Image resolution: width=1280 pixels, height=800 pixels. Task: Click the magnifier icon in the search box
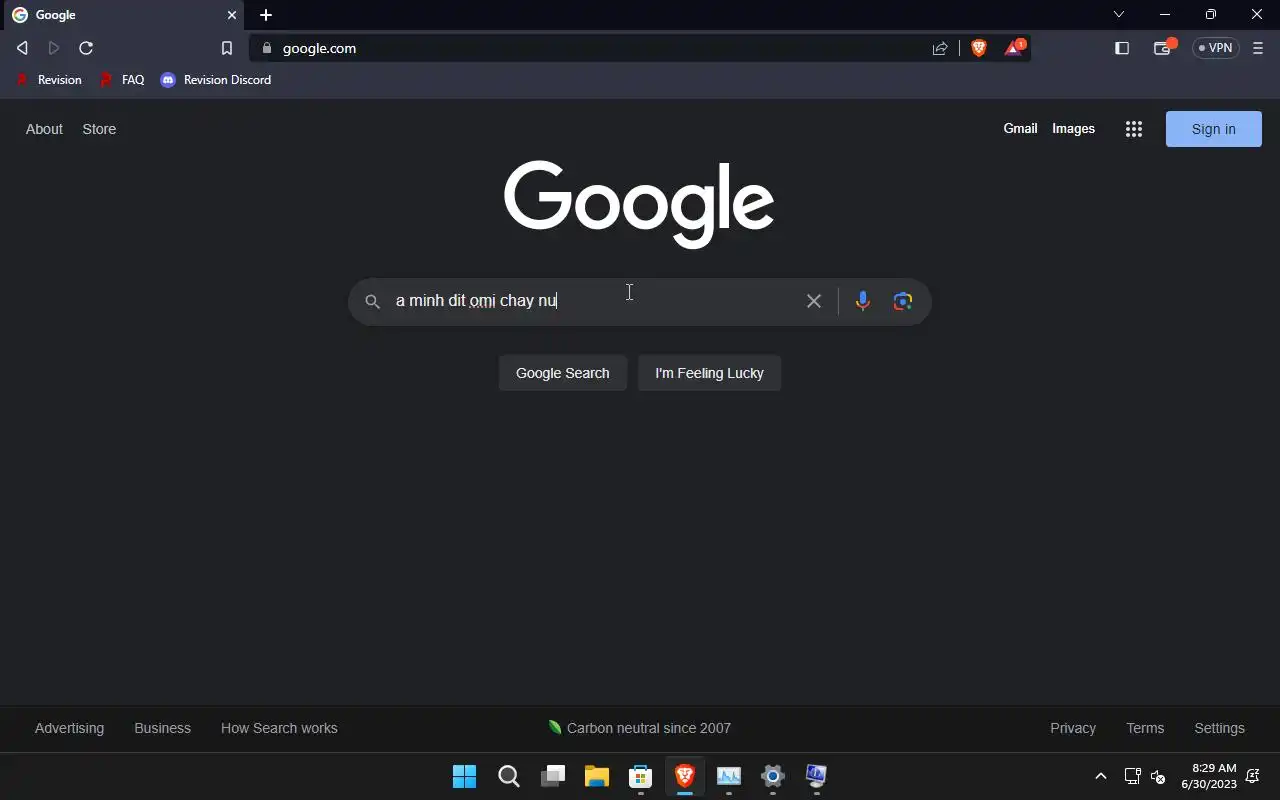coord(372,301)
